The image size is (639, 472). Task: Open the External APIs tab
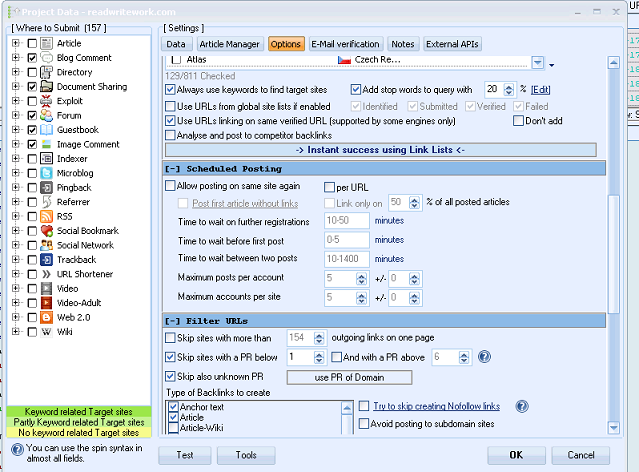click(452, 44)
